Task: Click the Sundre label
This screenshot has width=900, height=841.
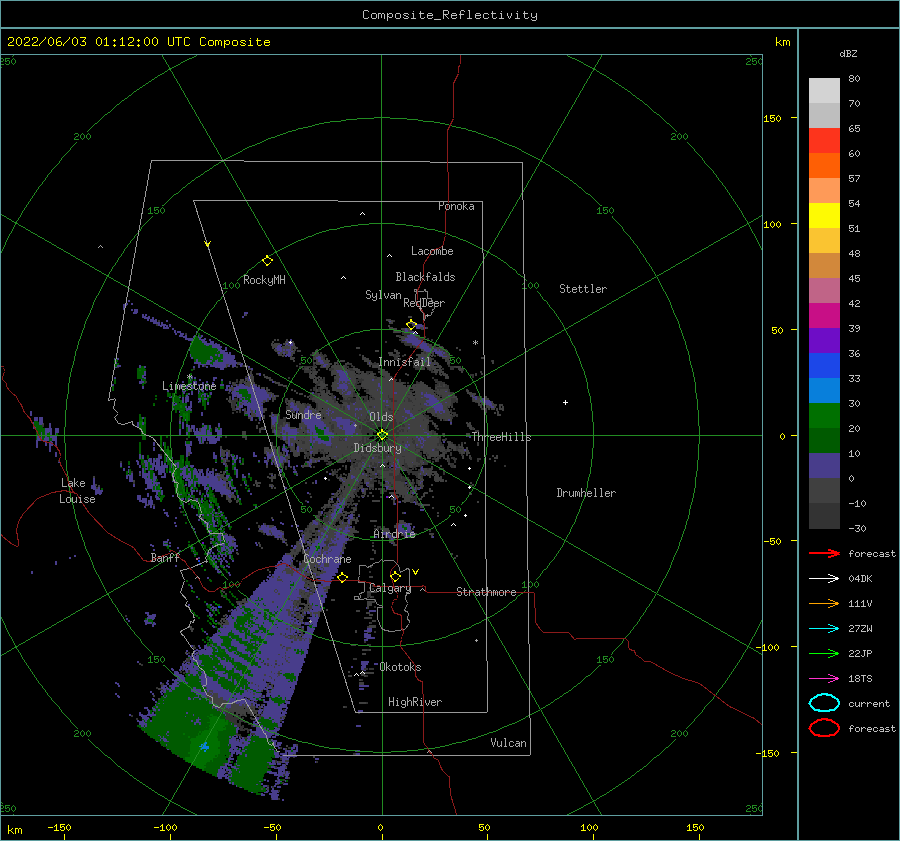Action: pos(304,414)
